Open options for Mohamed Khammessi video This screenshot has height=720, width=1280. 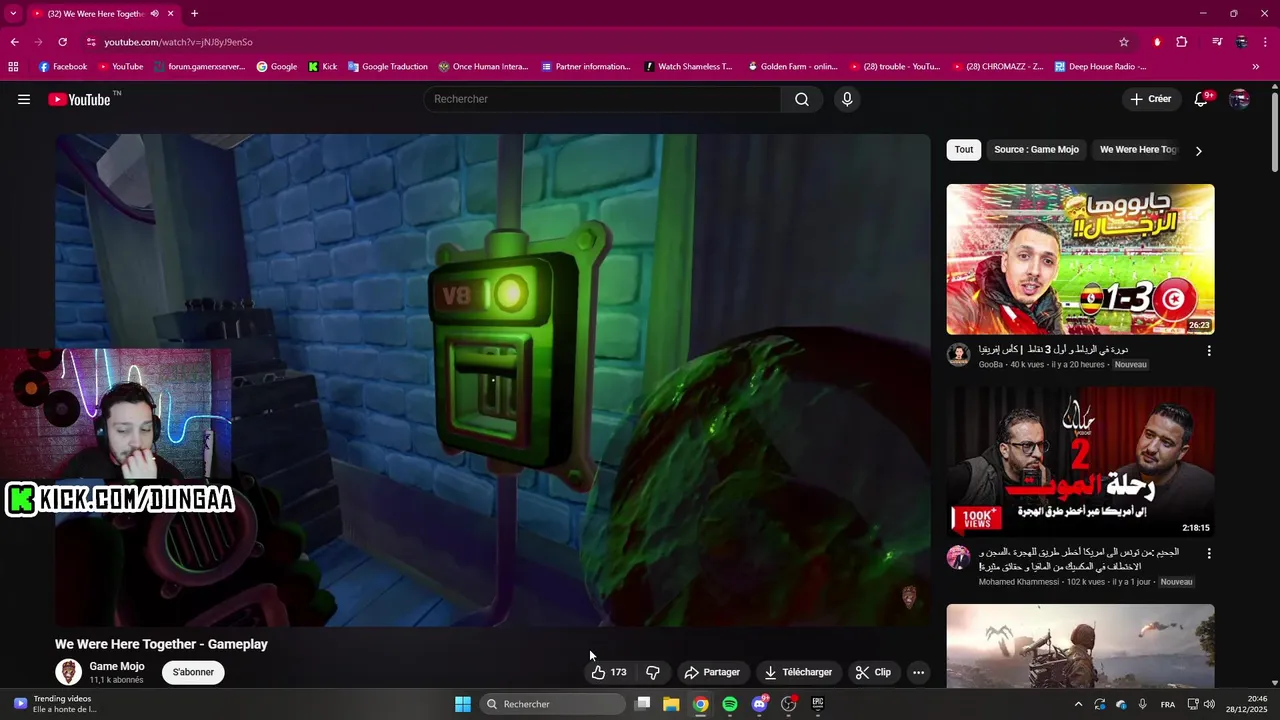[x=1209, y=553]
